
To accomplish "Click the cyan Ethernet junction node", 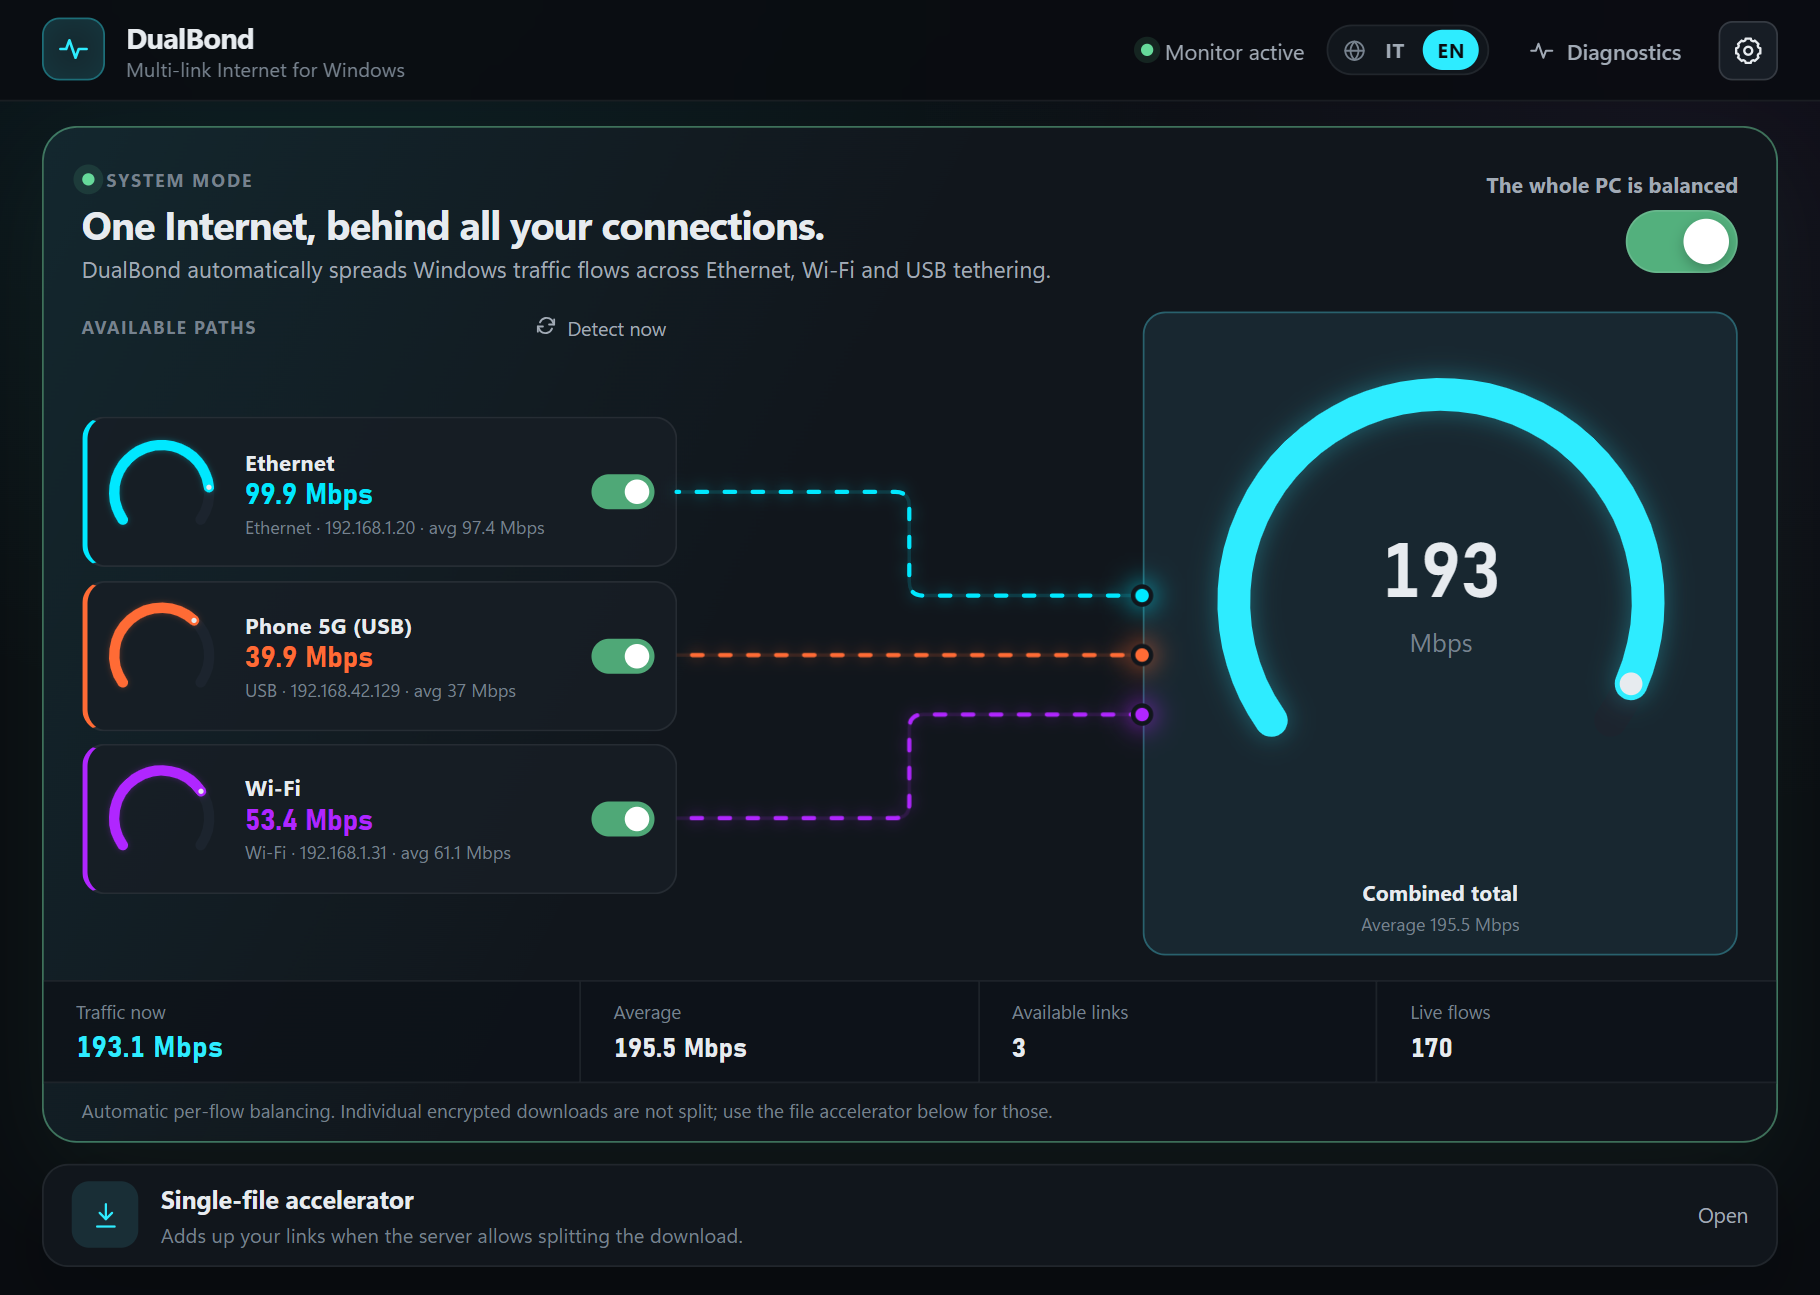I will pyautogui.click(x=1142, y=596).
